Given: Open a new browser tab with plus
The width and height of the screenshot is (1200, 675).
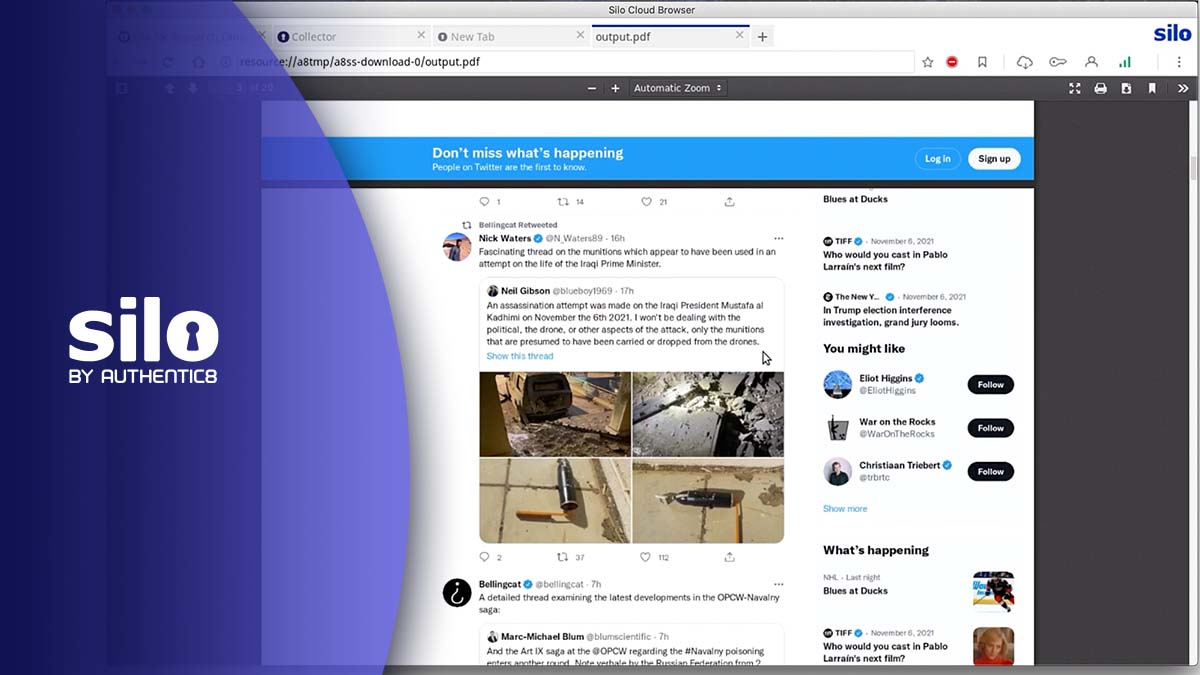Looking at the screenshot, I should [x=762, y=37].
